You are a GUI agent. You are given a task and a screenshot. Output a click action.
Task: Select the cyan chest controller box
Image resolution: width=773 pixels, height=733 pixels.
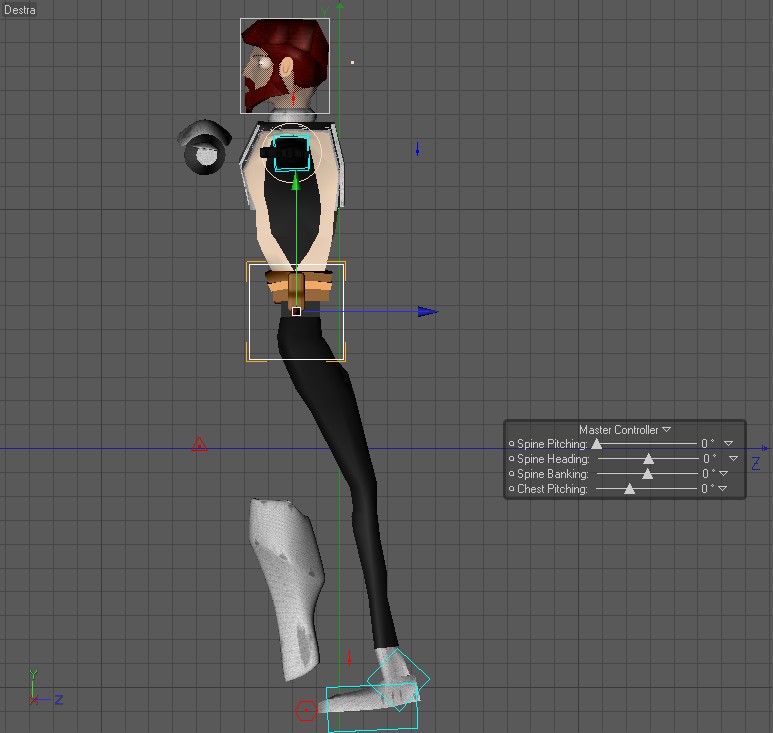292,153
